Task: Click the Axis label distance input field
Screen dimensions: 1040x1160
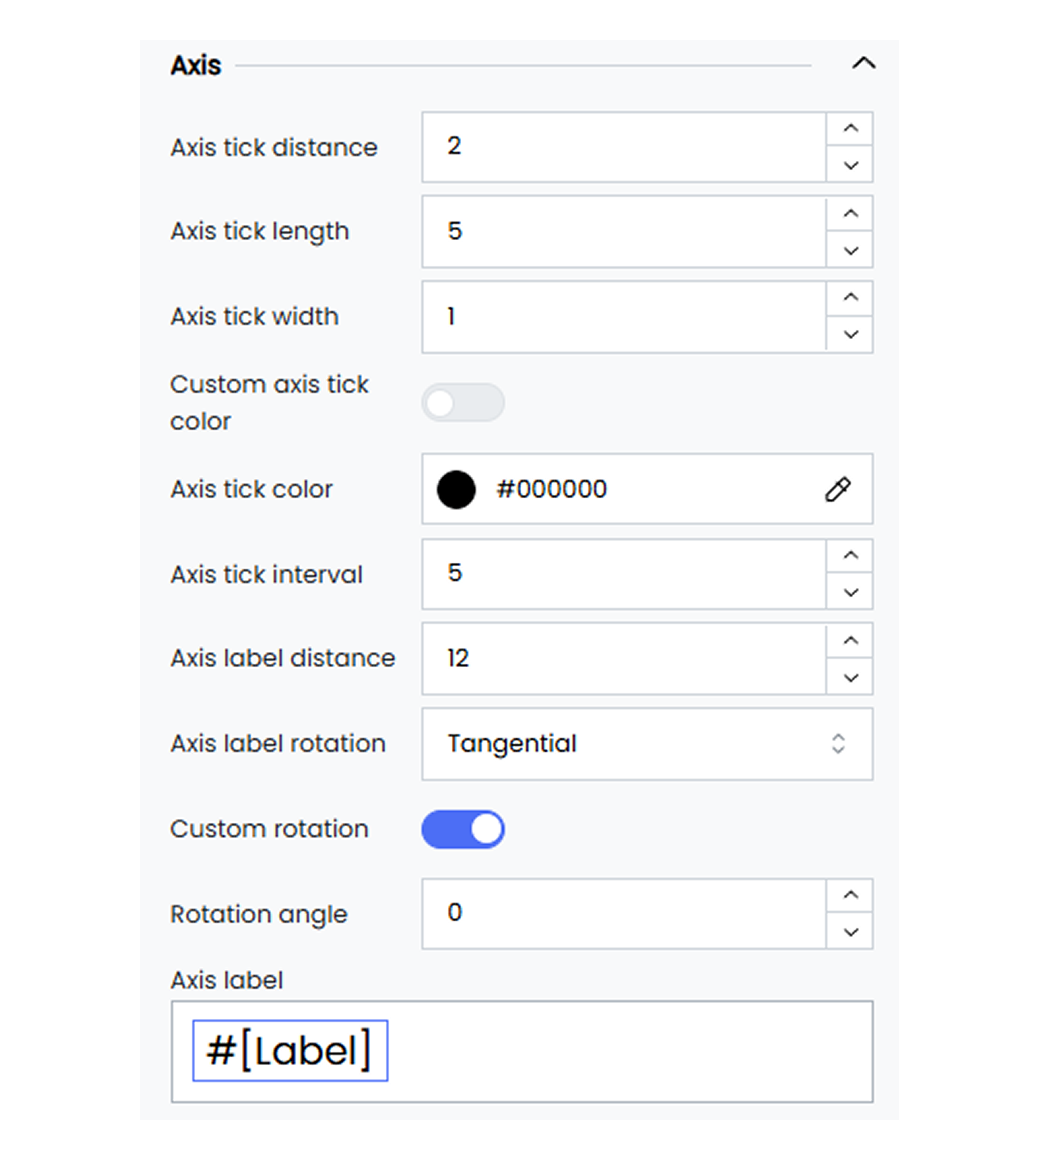Action: click(624, 658)
